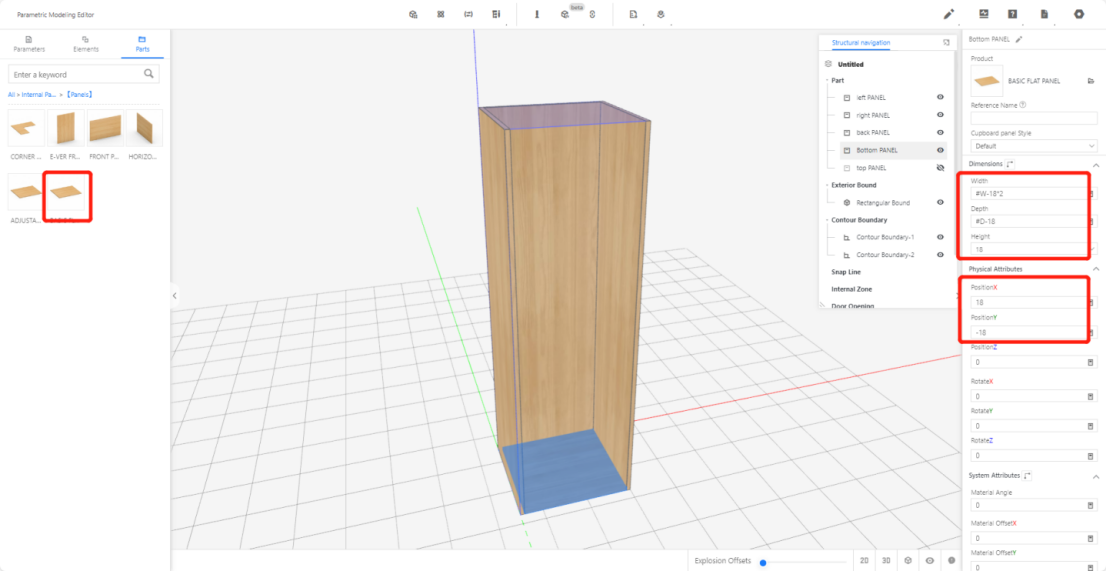
Task: Click the search magnifier in keyword box
Action: (149, 74)
